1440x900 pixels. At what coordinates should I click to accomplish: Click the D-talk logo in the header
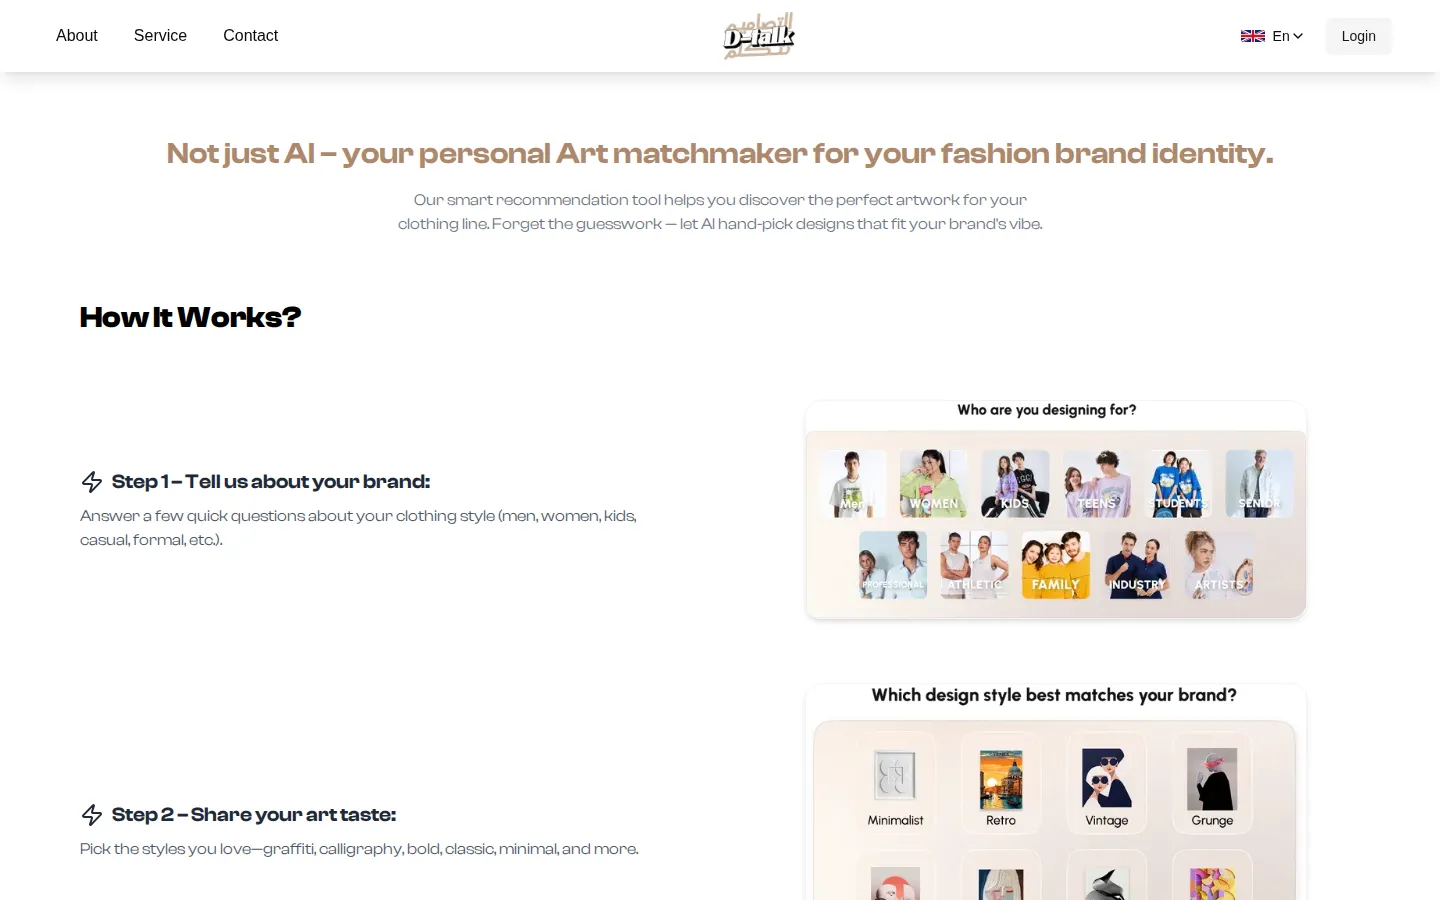759,36
